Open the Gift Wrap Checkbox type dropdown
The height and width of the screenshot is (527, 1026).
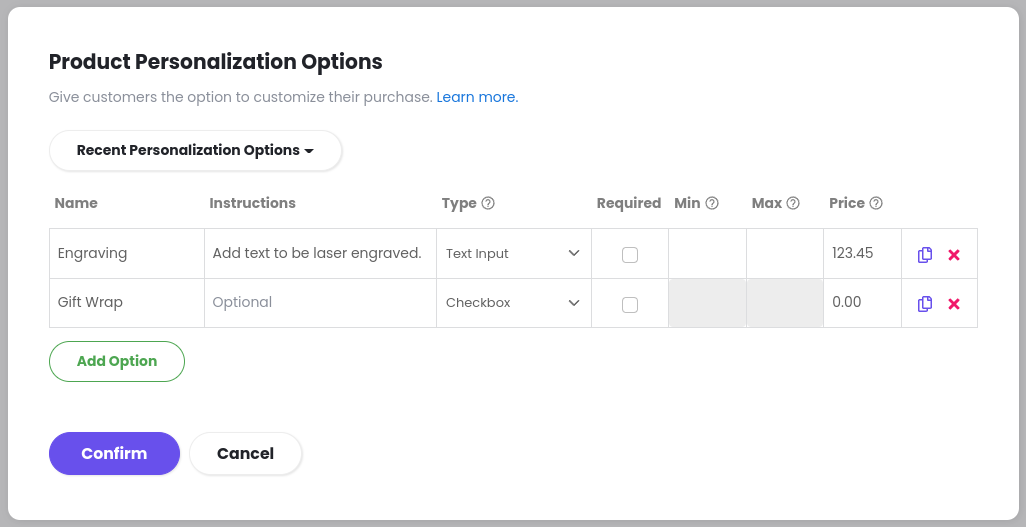coord(514,302)
